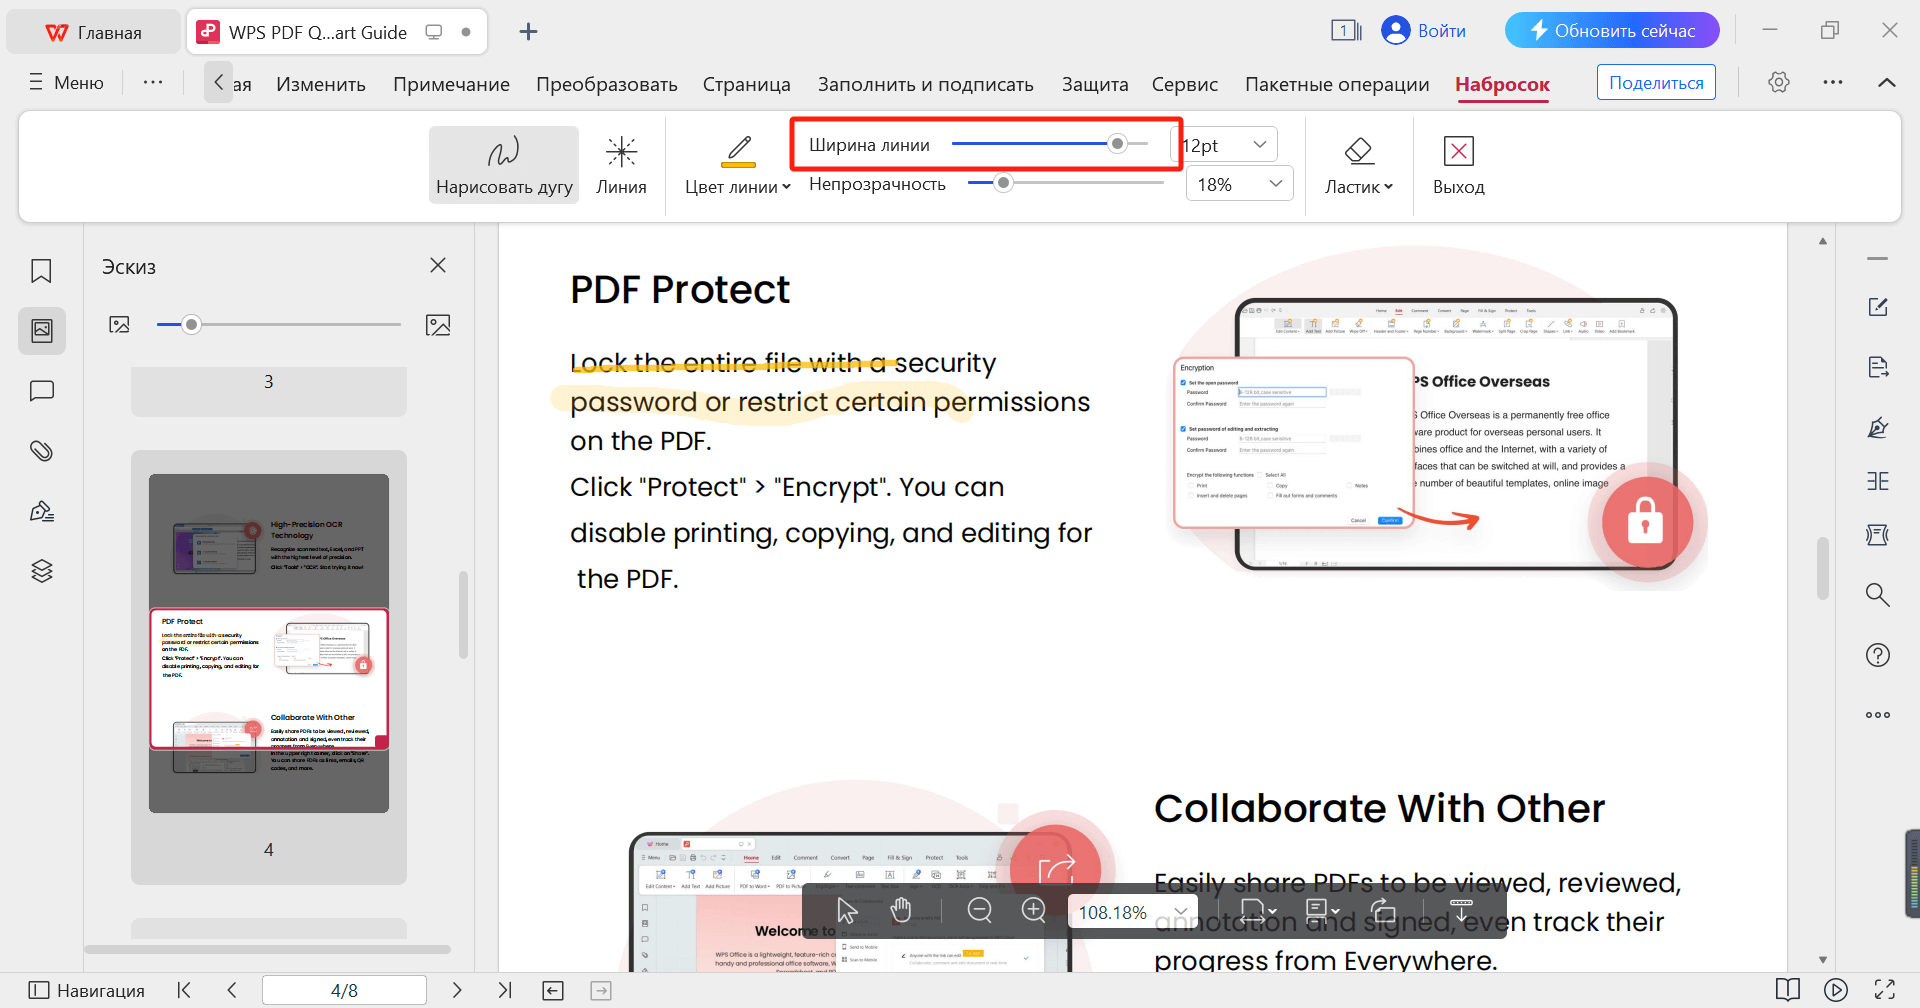Select the Нарисовать дугу drawing tool
The height and width of the screenshot is (1008, 1920).
503,163
